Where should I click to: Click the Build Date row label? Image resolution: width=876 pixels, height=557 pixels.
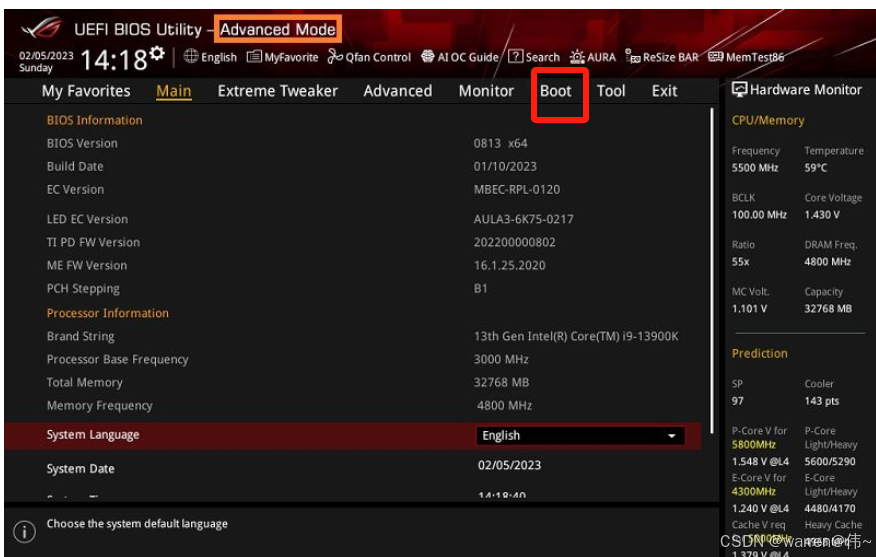(75, 166)
